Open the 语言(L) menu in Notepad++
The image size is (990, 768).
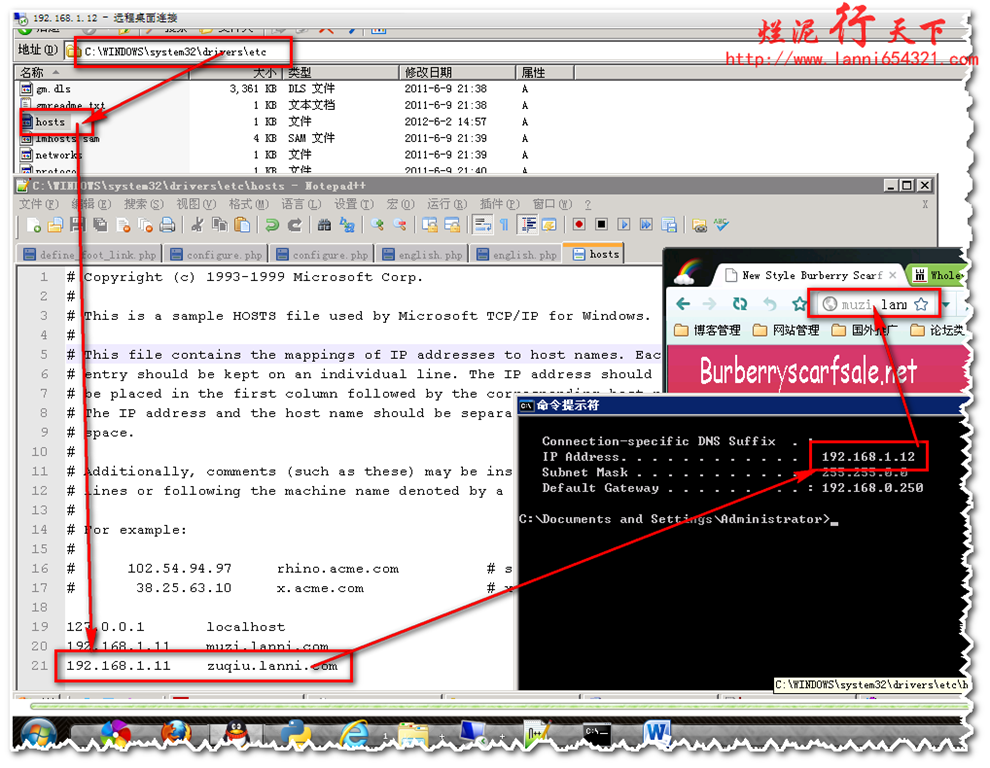301,204
